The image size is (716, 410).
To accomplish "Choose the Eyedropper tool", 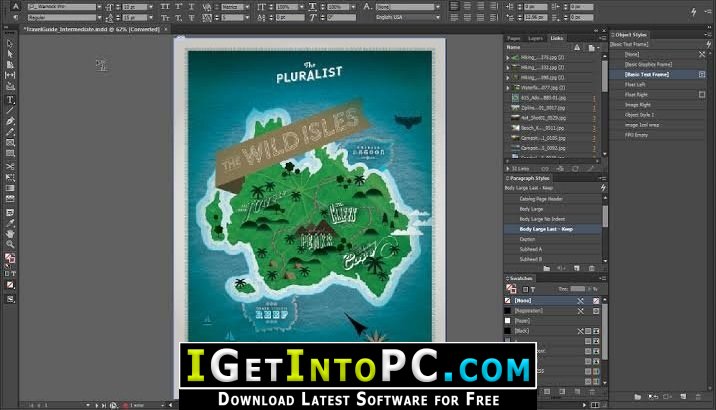I will 10,223.
